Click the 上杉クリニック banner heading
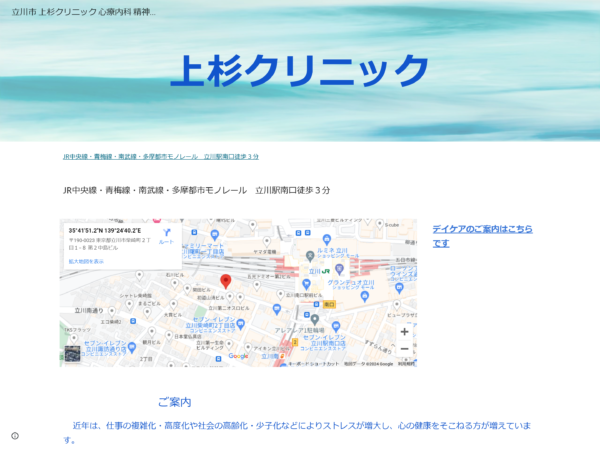600x450 pixels. coord(300,70)
